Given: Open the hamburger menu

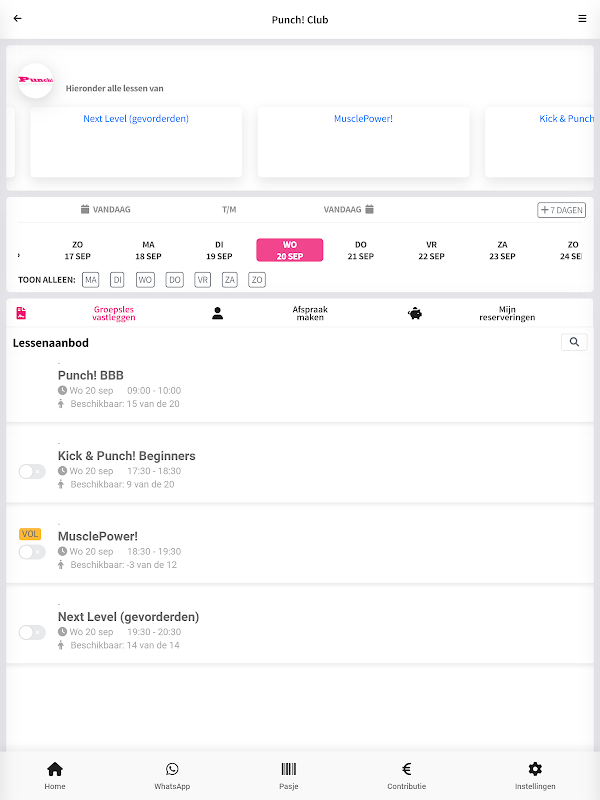Looking at the screenshot, I should coord(582,19).
